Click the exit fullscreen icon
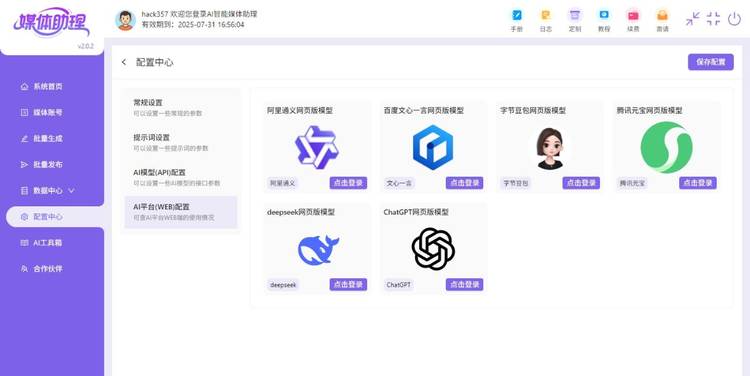The image size is (750, 376). point(713,19)
